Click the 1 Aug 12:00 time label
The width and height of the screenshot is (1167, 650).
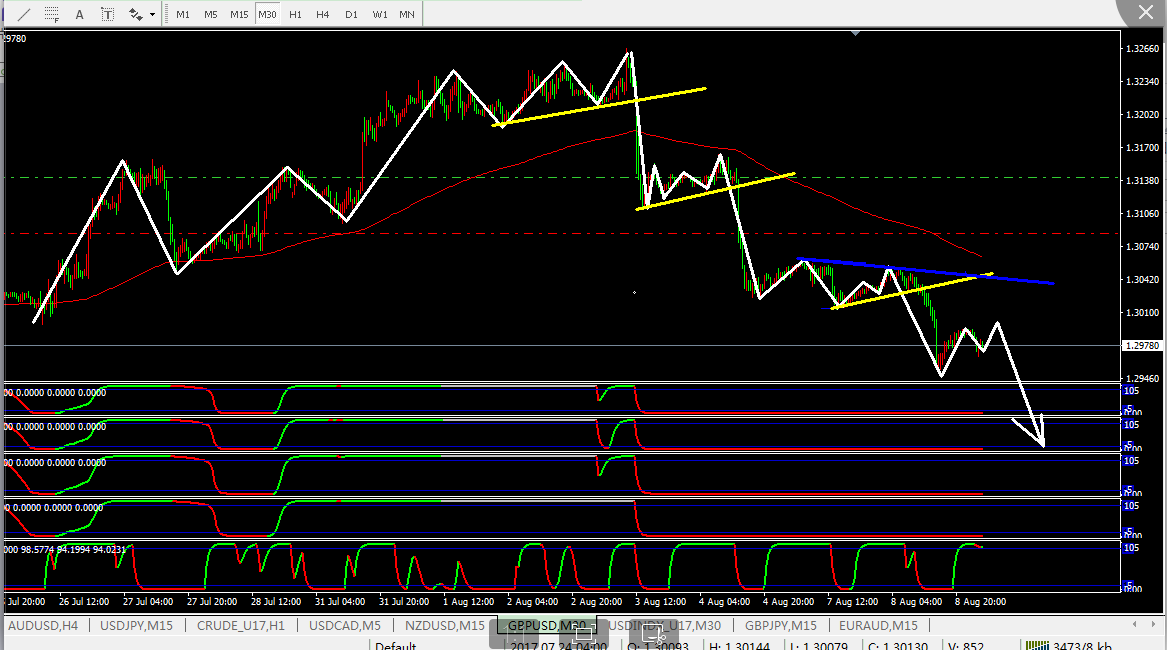[x=468, y=602]
